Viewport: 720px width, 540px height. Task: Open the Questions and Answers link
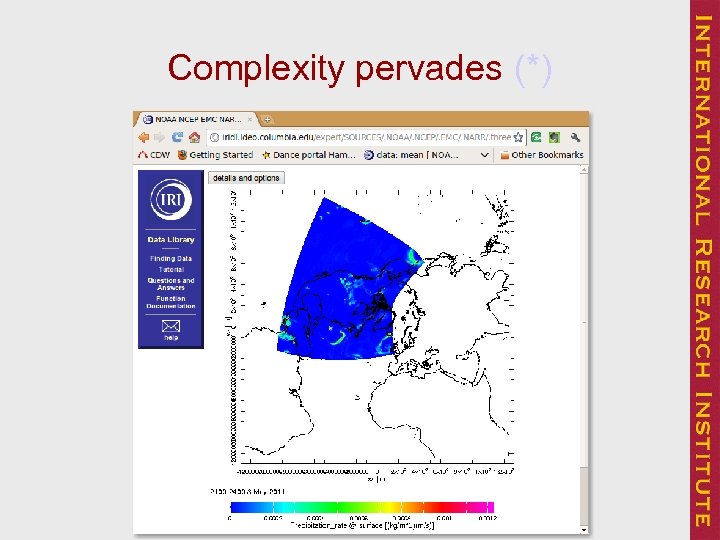click(x=171, y=284)
